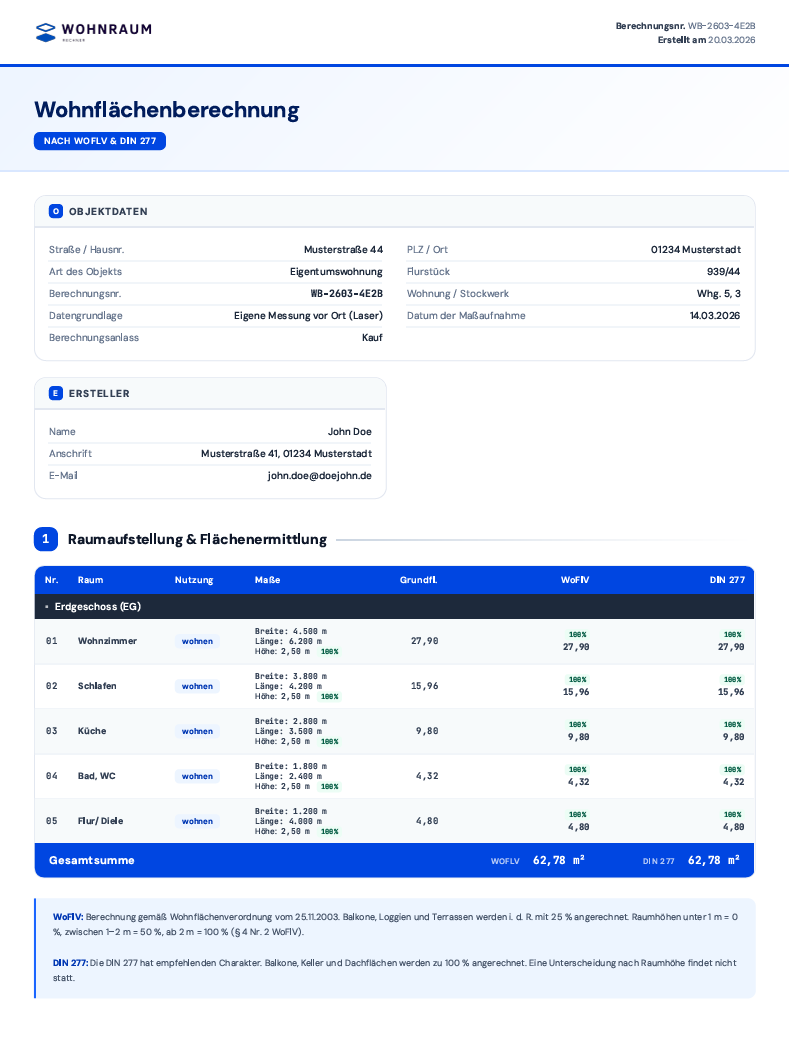The height and width of the screenshot is (1052, 789).
Task: Click the 'wohnen' tag for Küche
Action: point(197,731)
